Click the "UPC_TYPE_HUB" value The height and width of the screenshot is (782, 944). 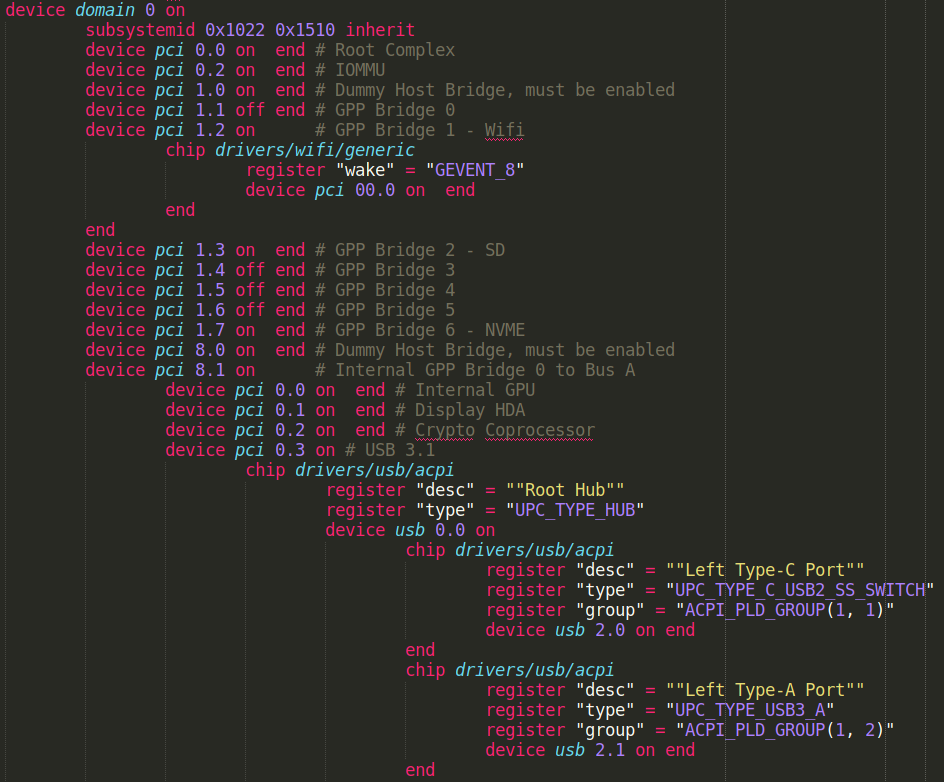click(x=575, y=510)
